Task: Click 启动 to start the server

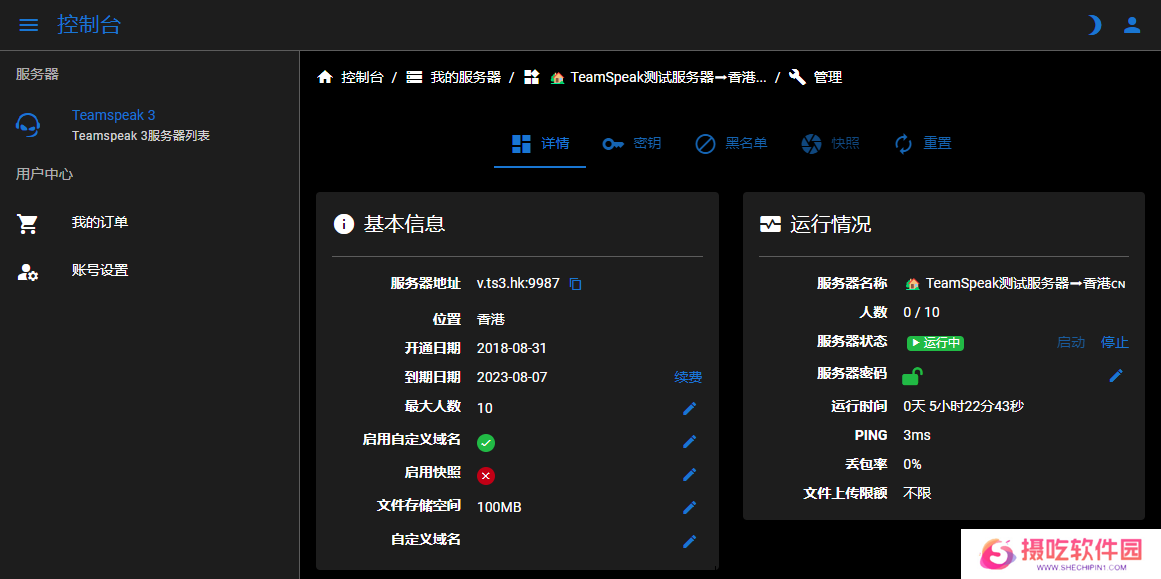Action: 1071,342
